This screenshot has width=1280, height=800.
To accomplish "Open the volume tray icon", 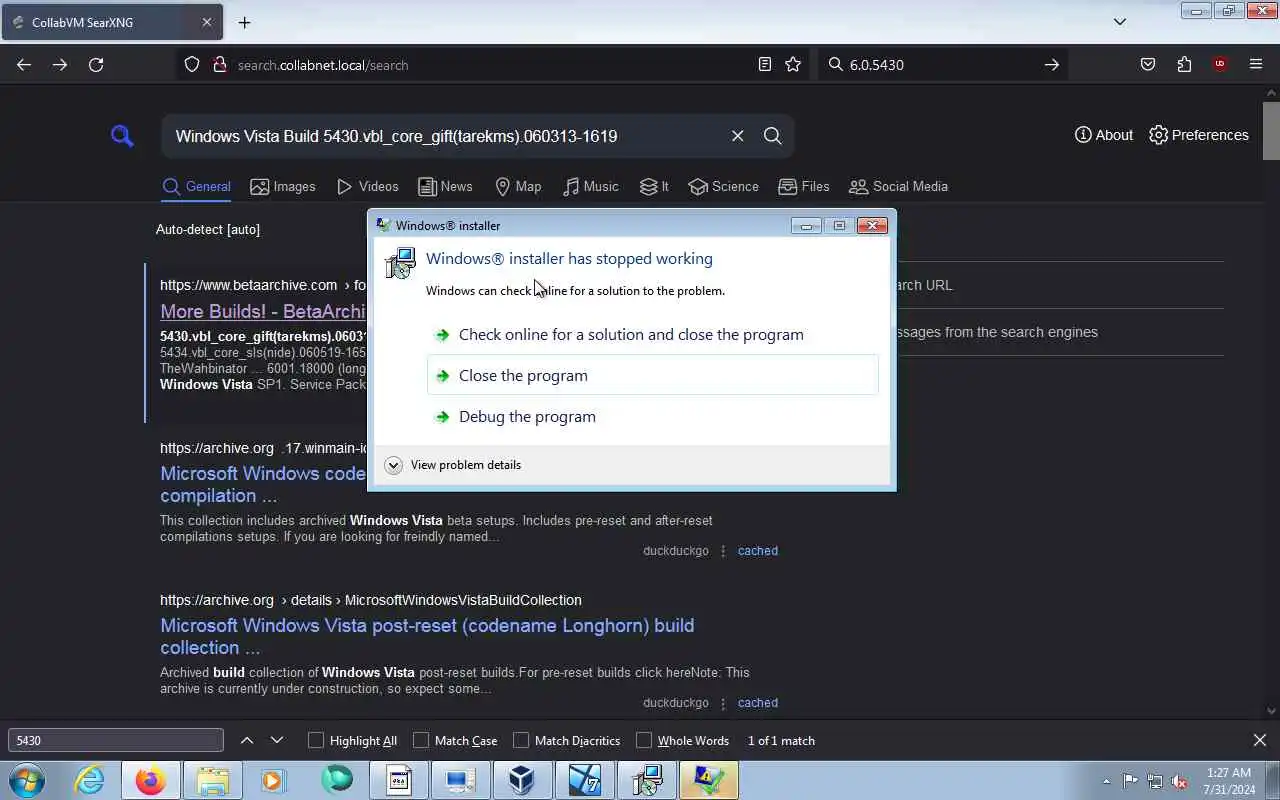I will coord(1179,781).
